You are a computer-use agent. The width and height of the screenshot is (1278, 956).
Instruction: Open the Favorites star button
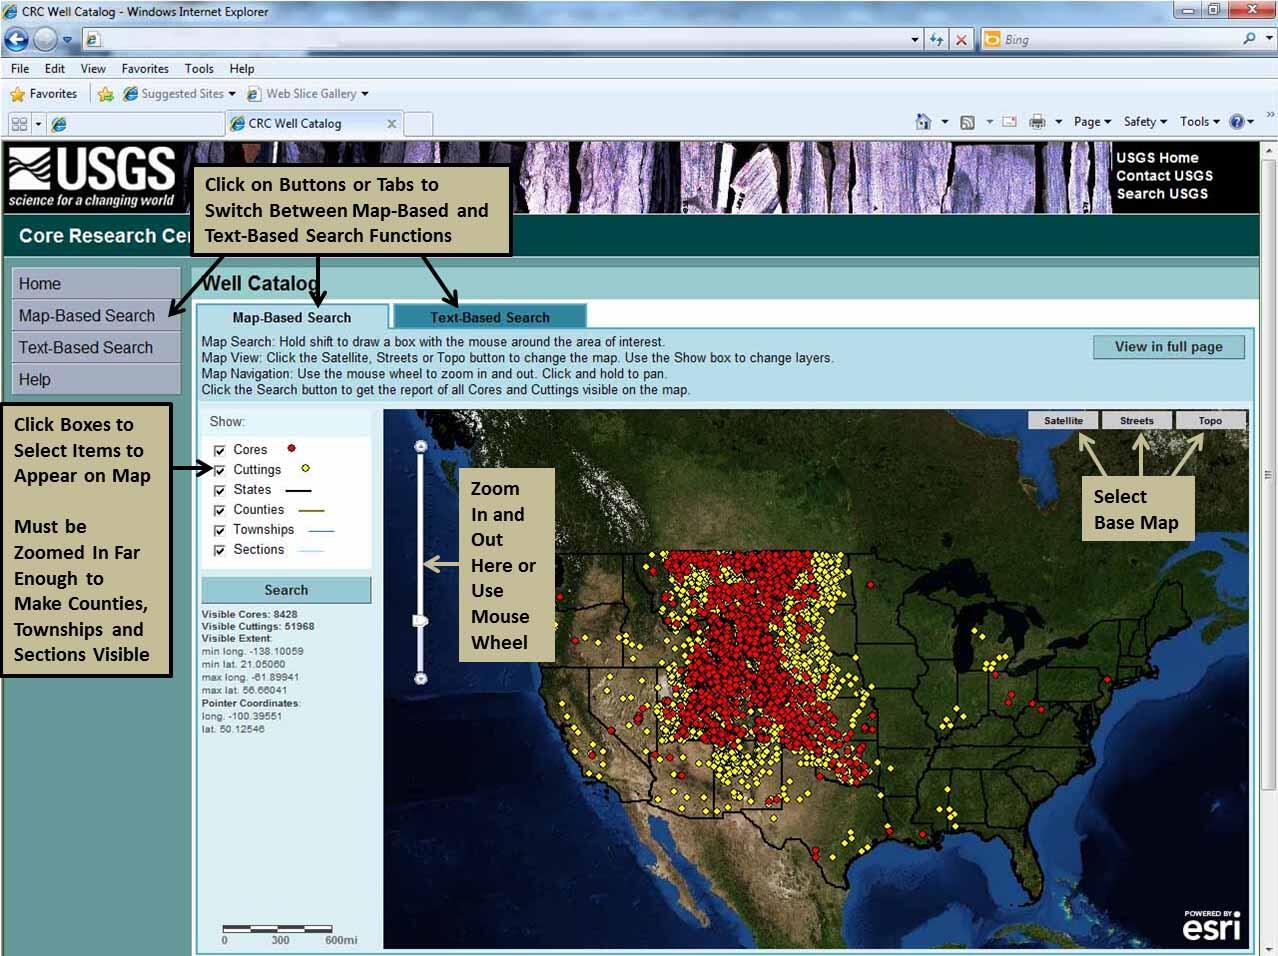(43, 94)
